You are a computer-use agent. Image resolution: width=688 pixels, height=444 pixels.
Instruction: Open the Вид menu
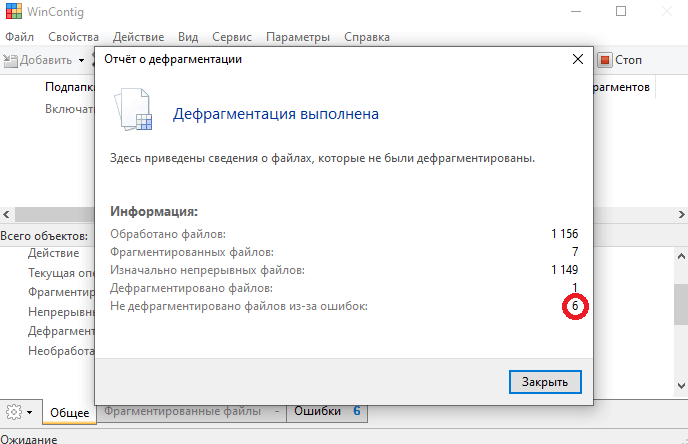[x=188, y=37]
